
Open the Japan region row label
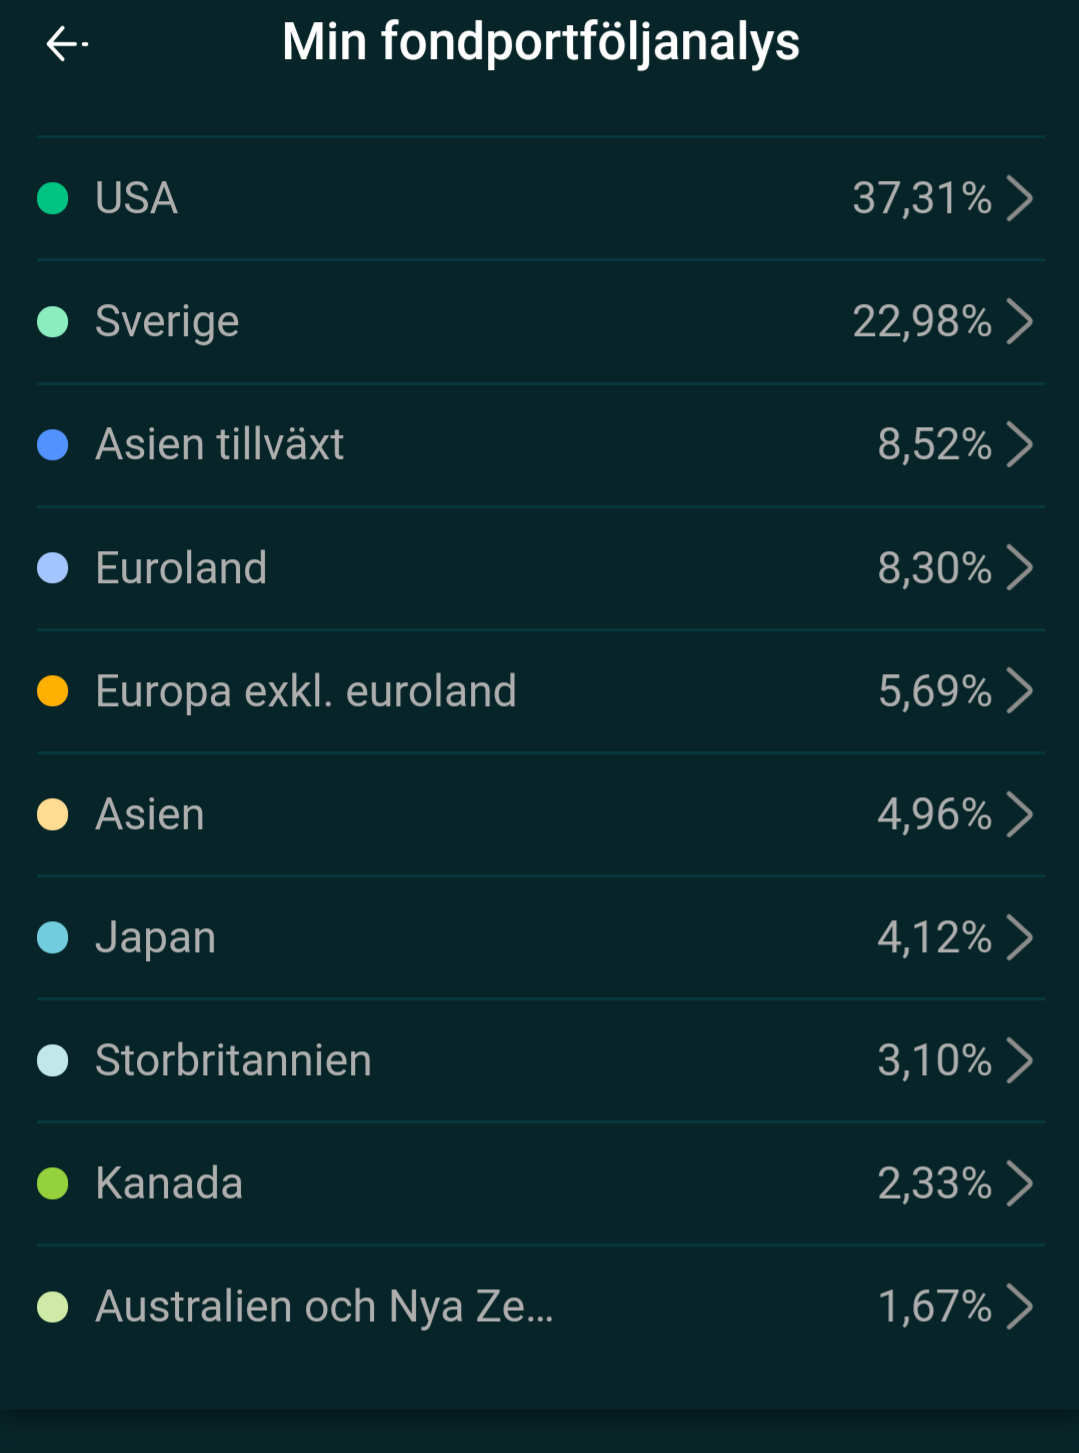tap(155, 938)
